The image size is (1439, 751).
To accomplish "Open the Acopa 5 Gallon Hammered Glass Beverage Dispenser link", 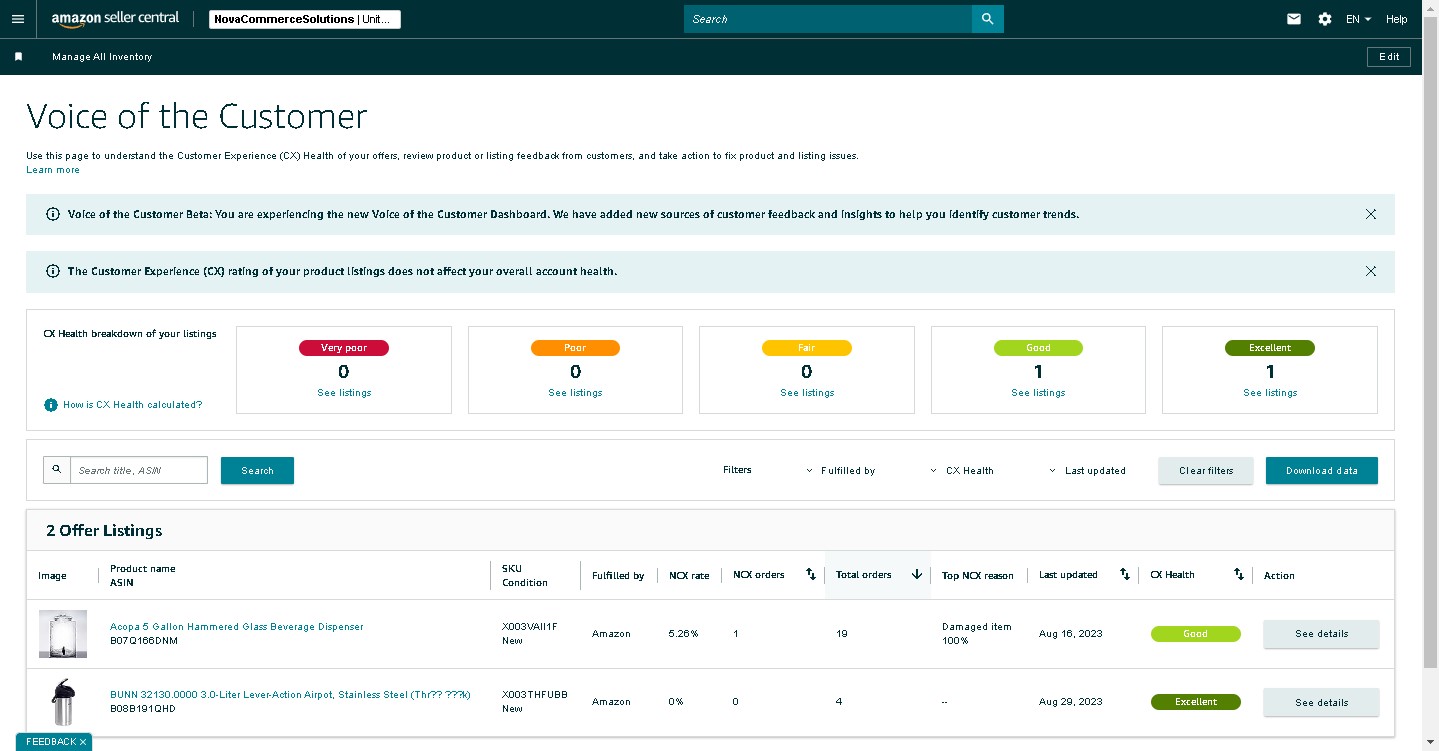I will pyautogui.click(x=237, y=627).
